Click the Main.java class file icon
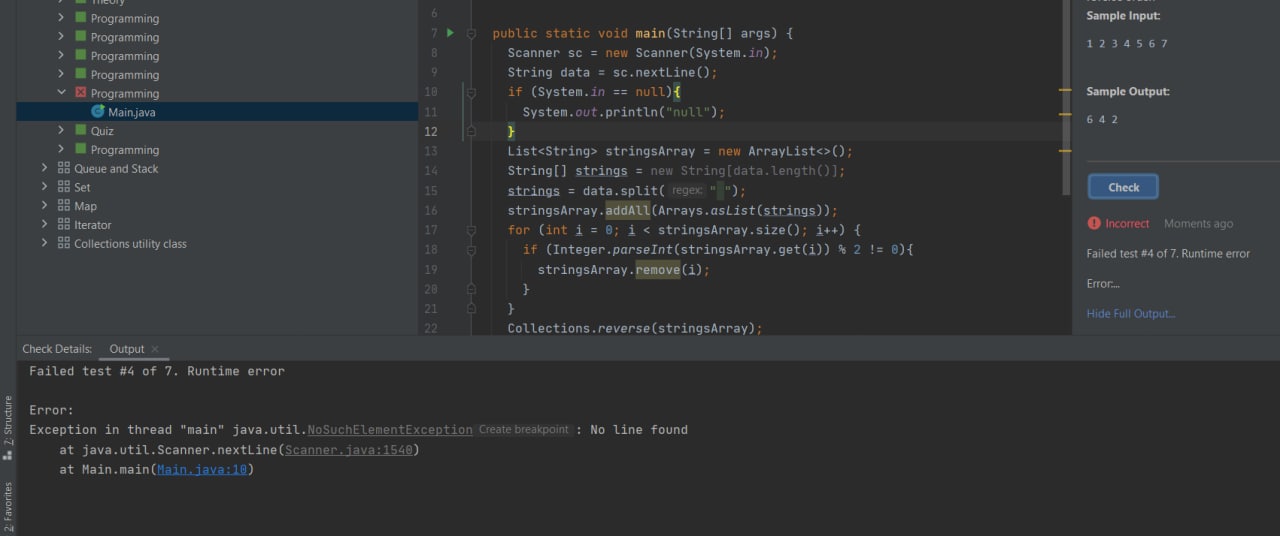This screenshot has width=1280, height=536. [x=97, y=112]
